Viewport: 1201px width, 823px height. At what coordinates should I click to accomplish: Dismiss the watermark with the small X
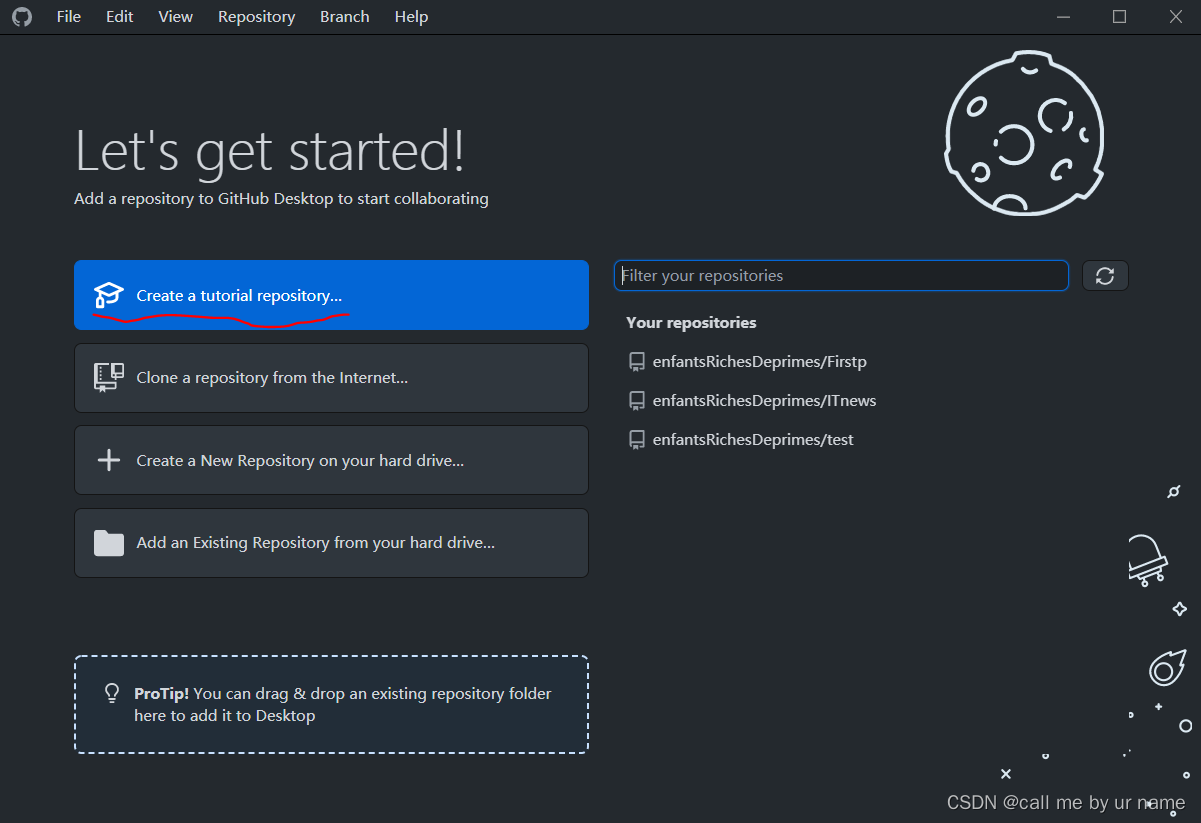(1005, 773)
